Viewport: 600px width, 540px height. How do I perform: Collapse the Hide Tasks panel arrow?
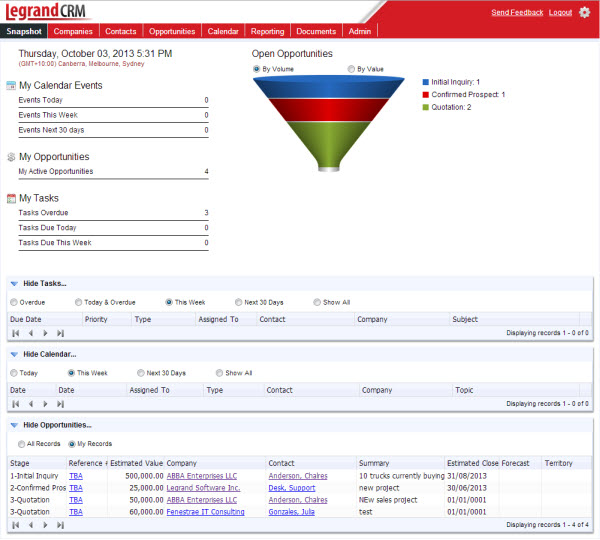14,284
